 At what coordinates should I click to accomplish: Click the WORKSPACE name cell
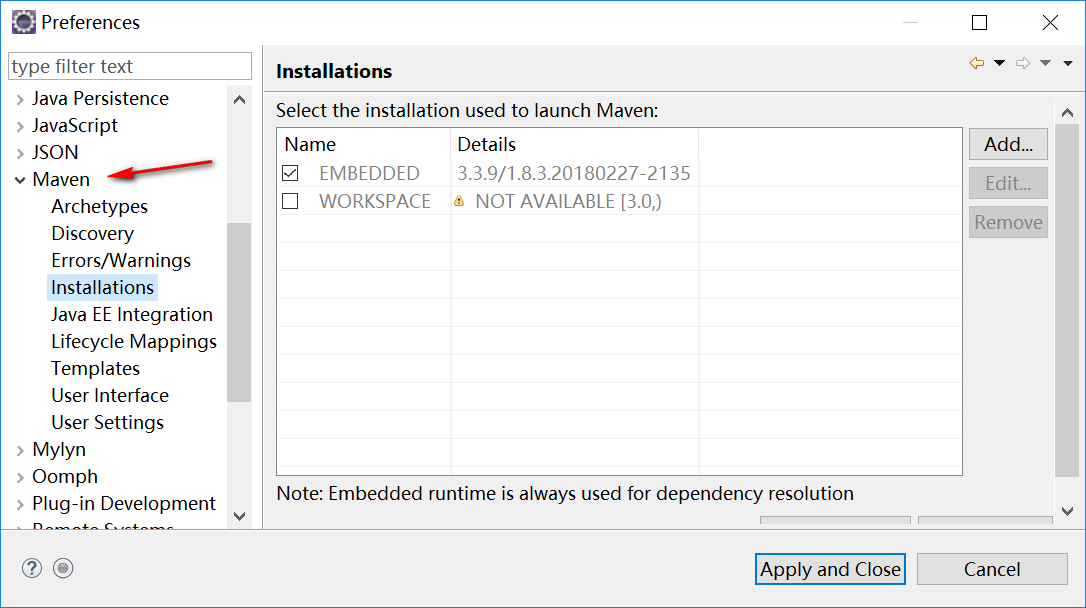click(x=375, y=202)
